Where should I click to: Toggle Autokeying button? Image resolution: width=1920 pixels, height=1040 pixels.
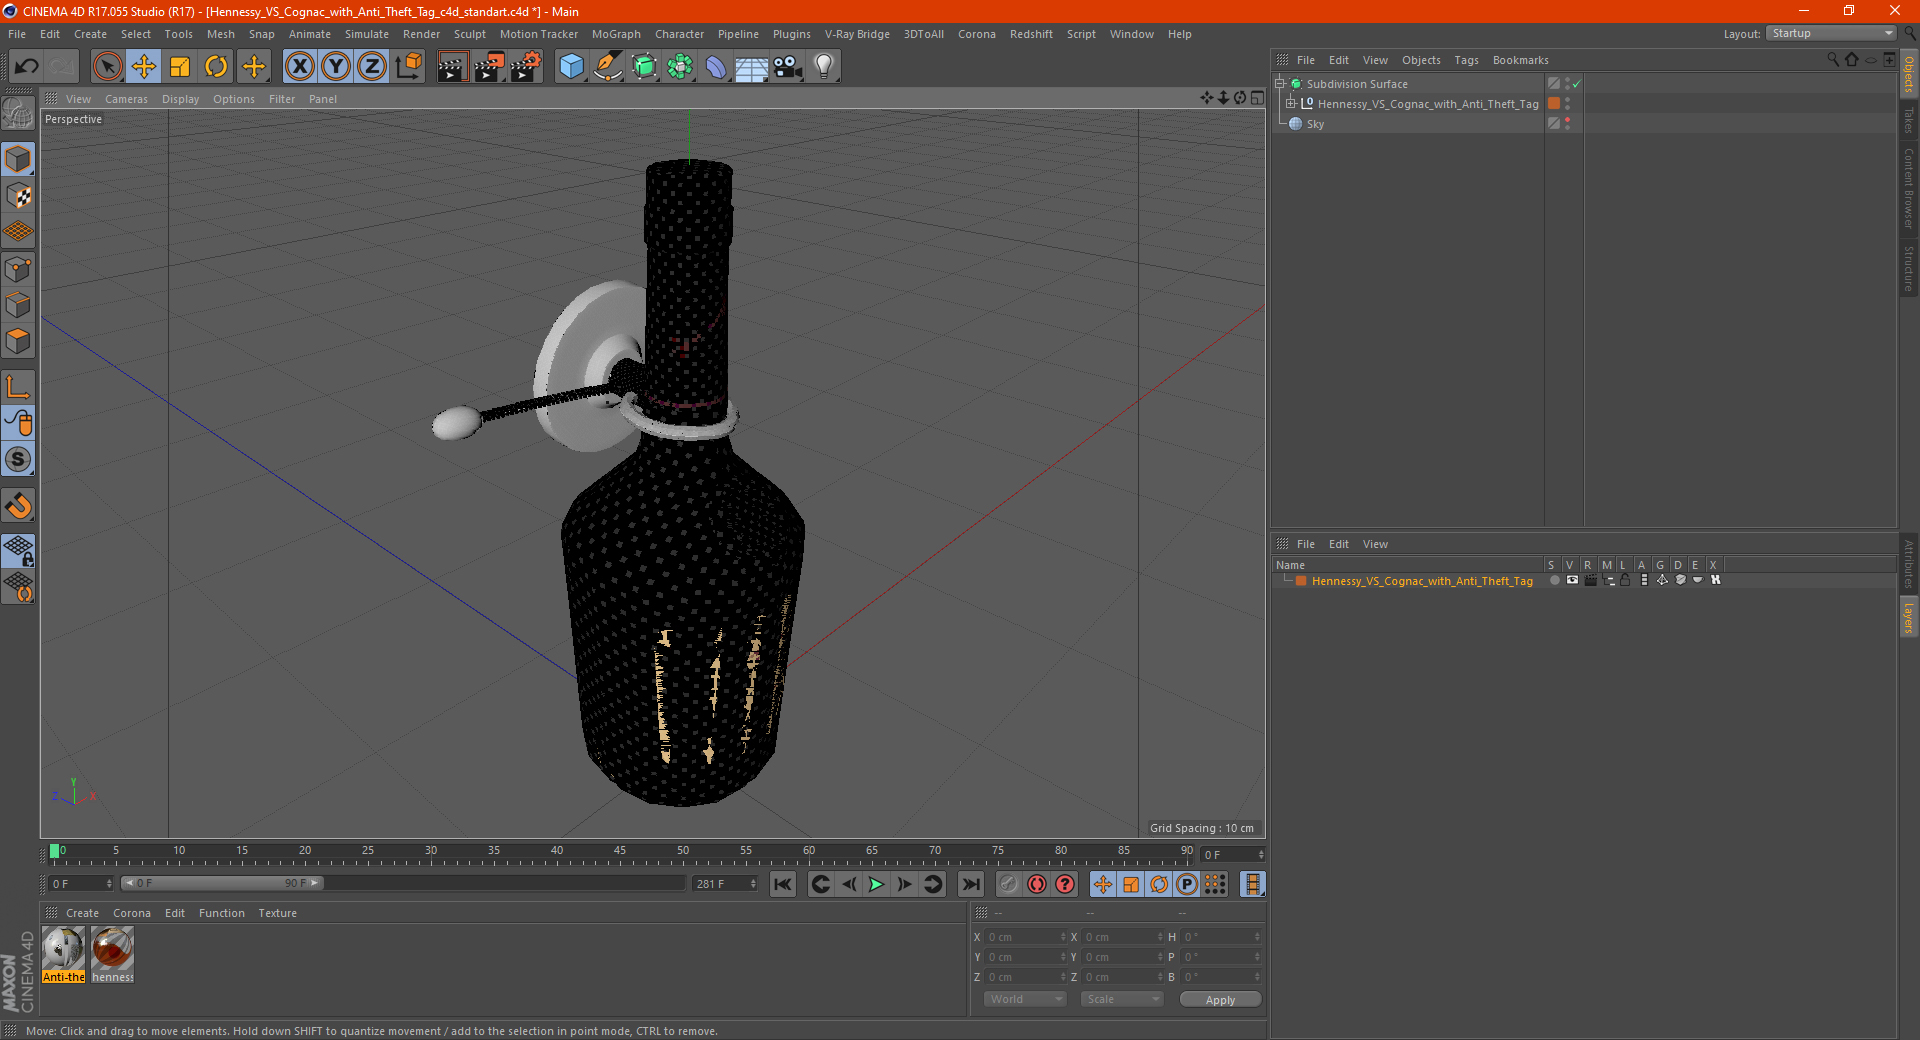tap(1037, 884)
